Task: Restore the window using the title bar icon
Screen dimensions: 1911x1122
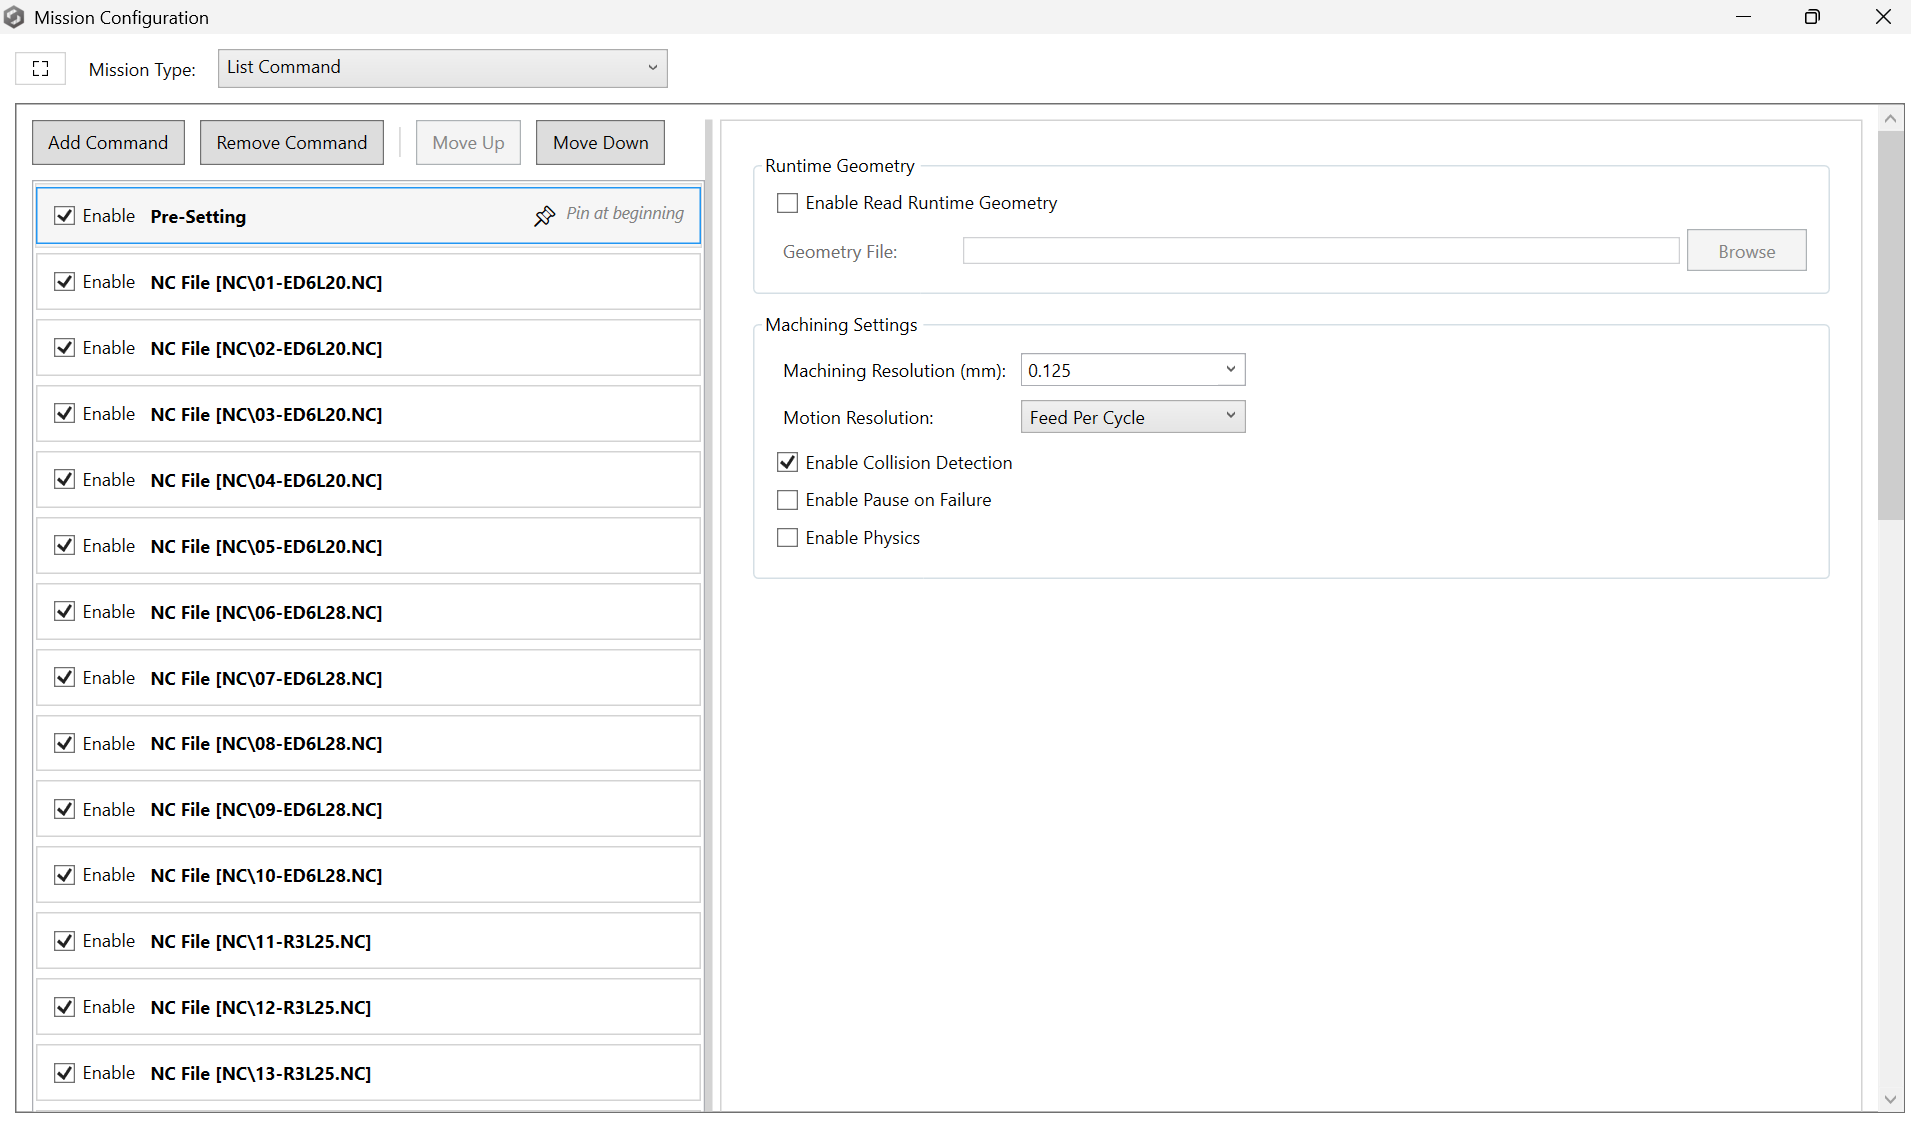Action: coord(1811,17)
